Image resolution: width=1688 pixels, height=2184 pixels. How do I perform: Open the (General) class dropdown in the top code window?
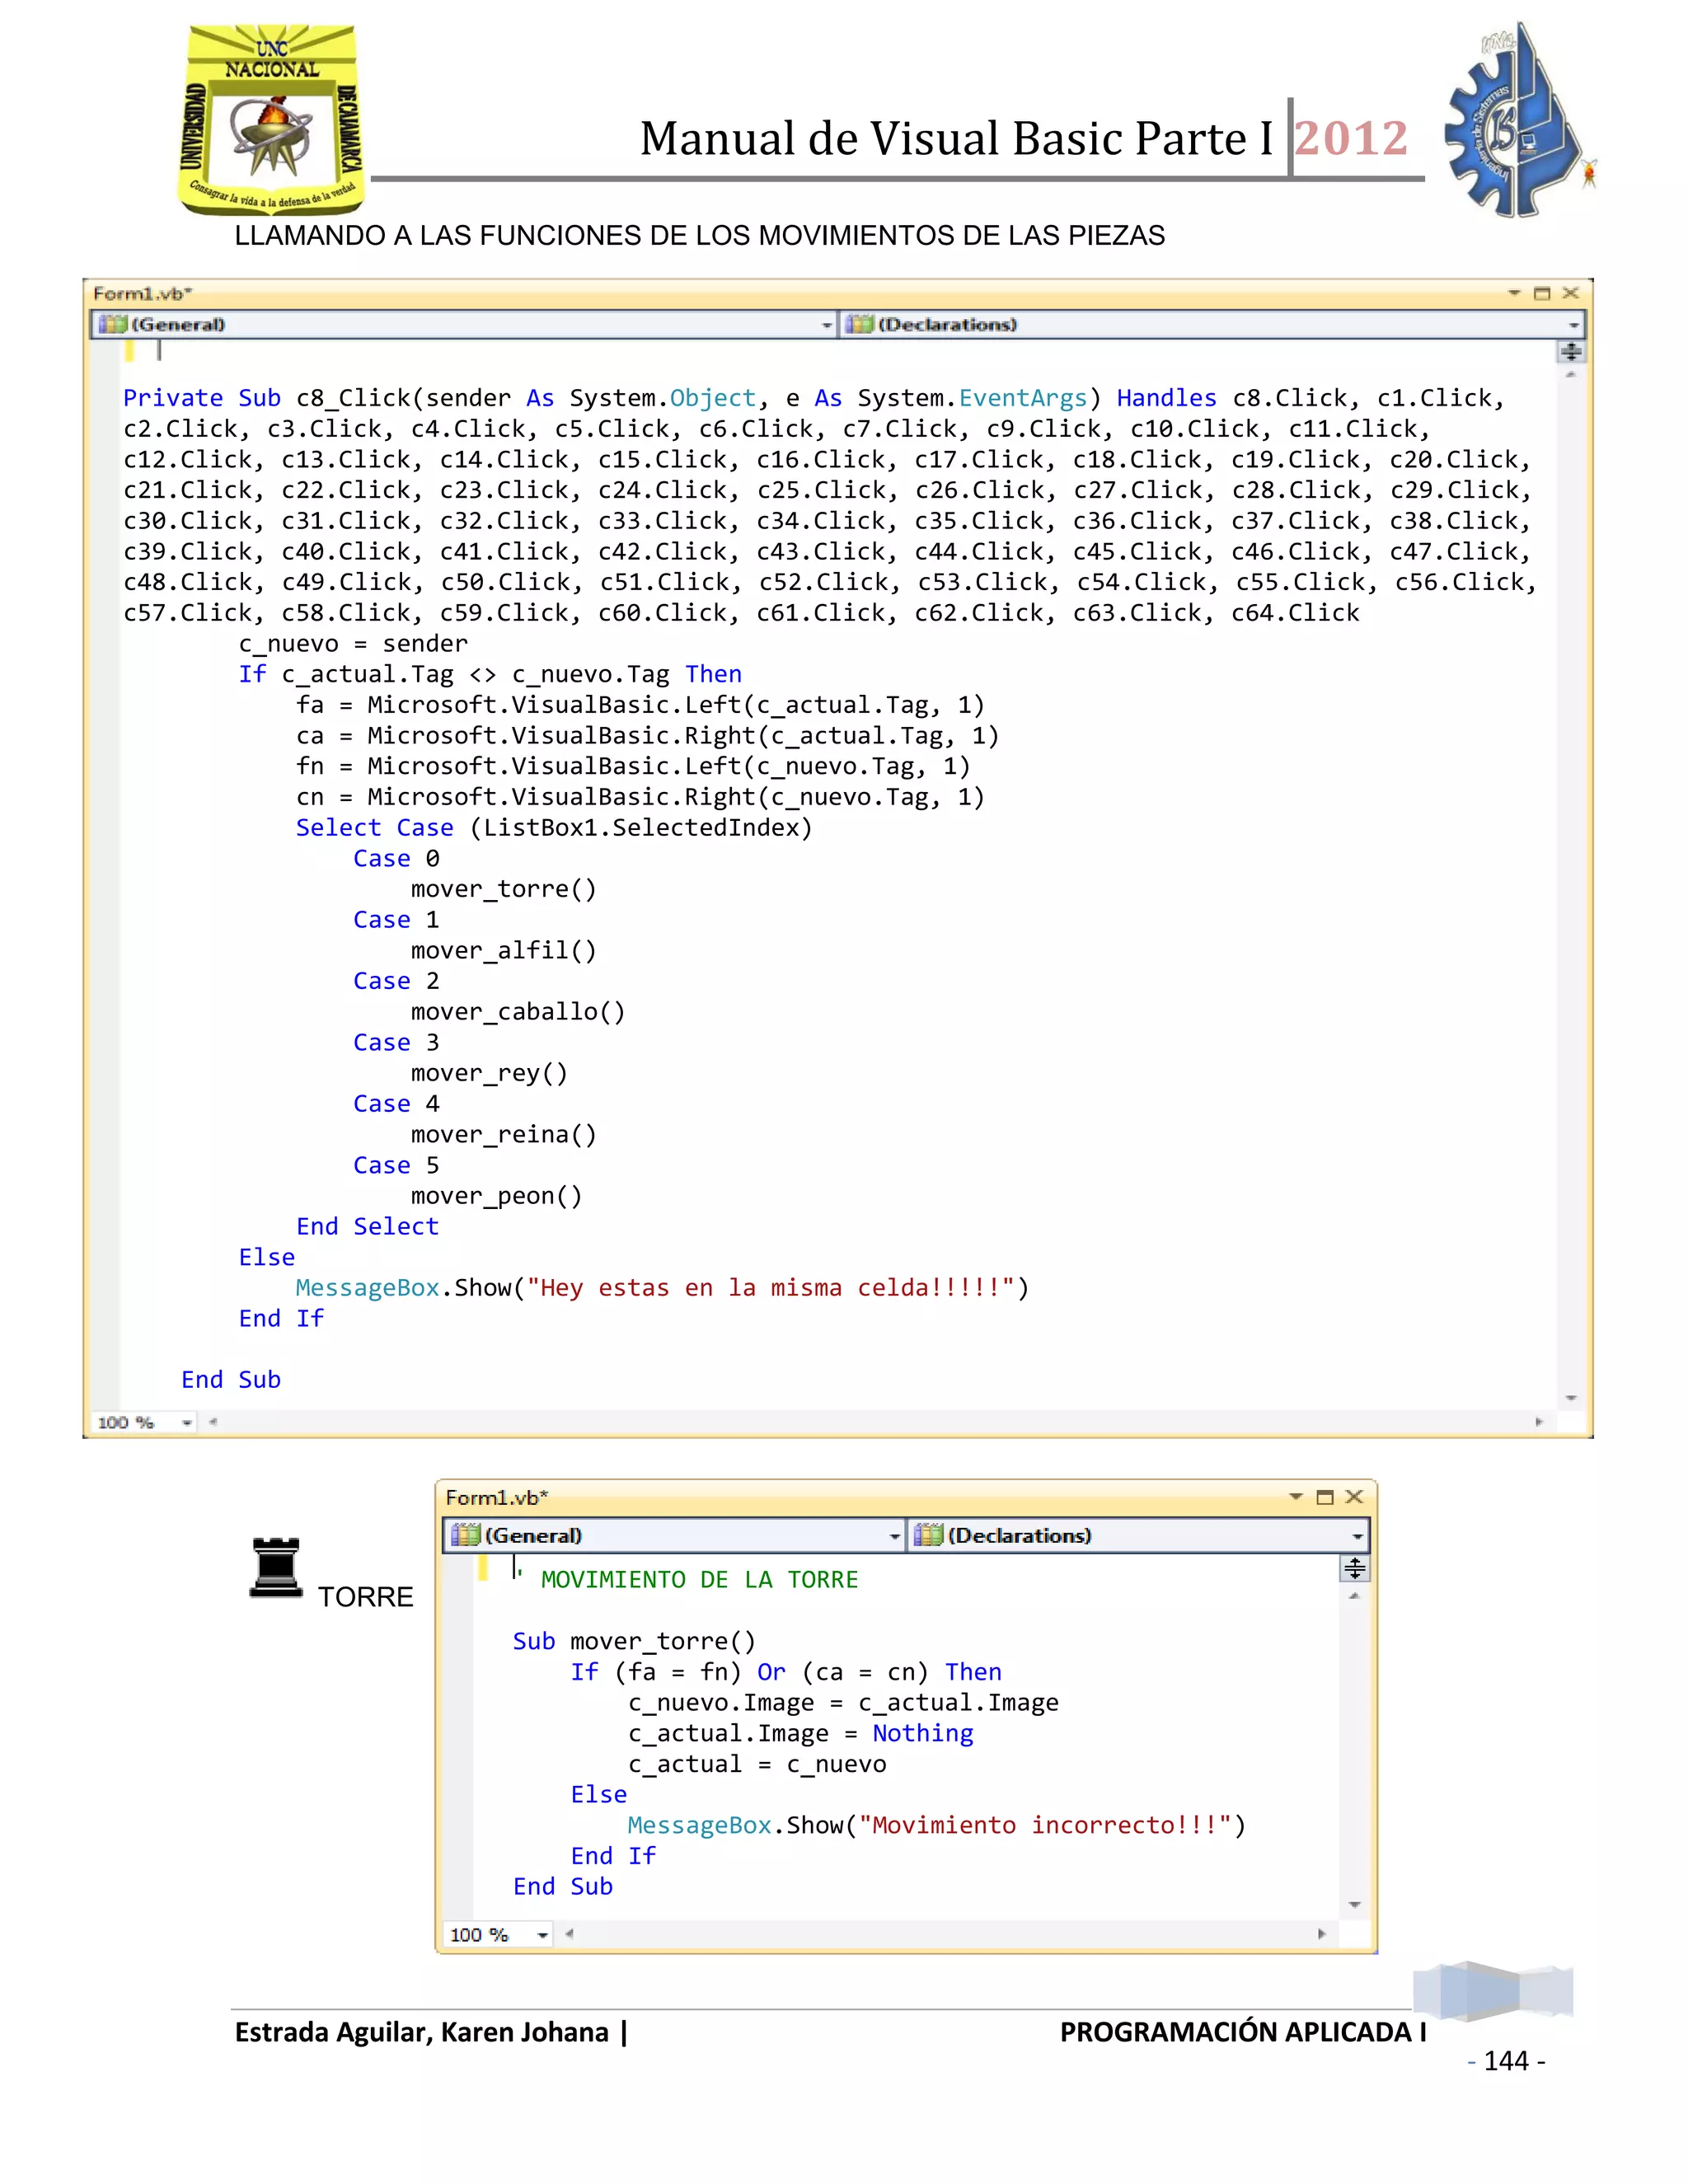click(x=465, y=324)
